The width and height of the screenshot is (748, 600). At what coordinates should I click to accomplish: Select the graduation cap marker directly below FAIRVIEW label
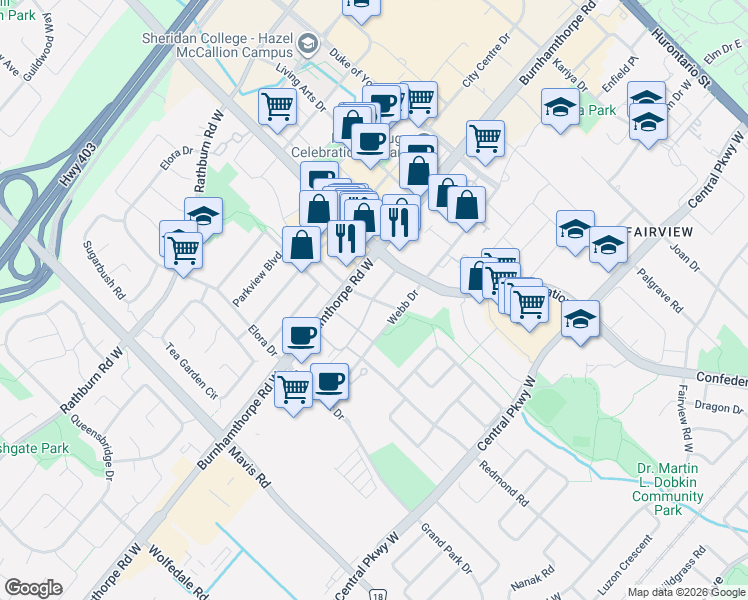pyautogui.click(x=608, y=246)
